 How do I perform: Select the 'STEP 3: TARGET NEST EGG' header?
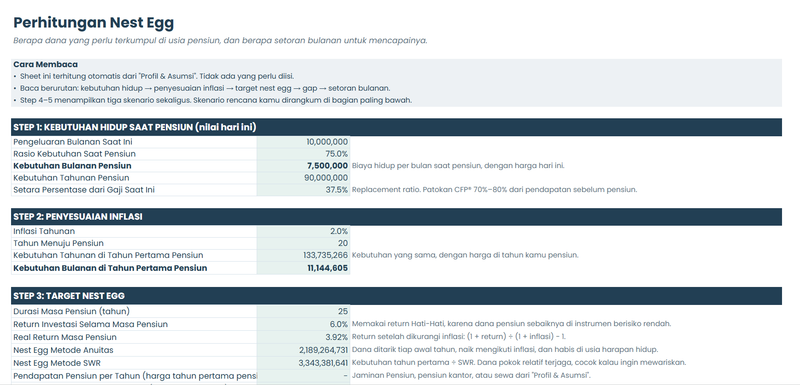pos(396,296)
